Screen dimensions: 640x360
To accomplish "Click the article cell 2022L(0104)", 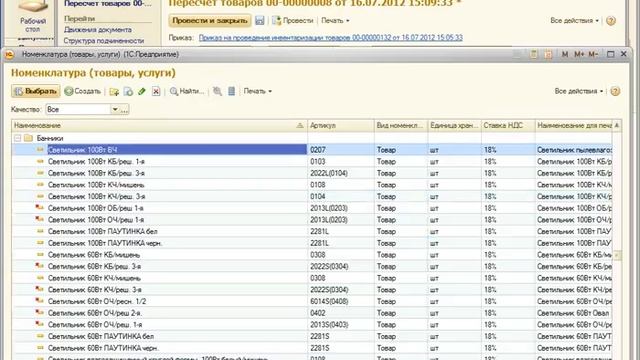I will (341, 173).
